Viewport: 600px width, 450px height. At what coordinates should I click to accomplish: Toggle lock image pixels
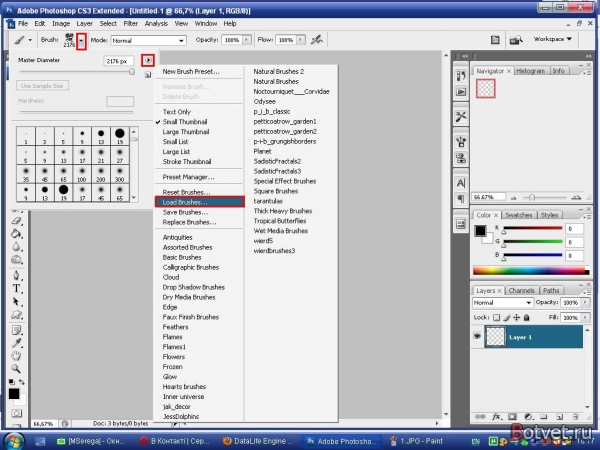pos(507,317)
